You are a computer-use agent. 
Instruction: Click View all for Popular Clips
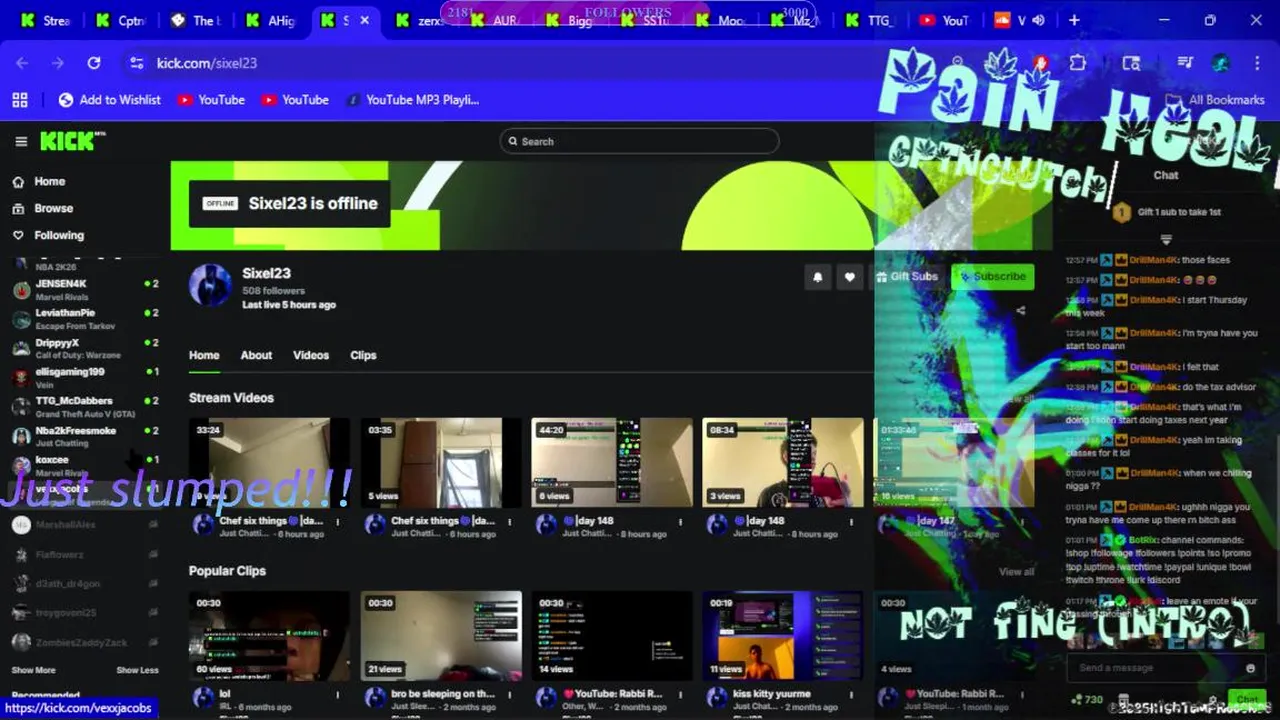tap(1016, 572)
